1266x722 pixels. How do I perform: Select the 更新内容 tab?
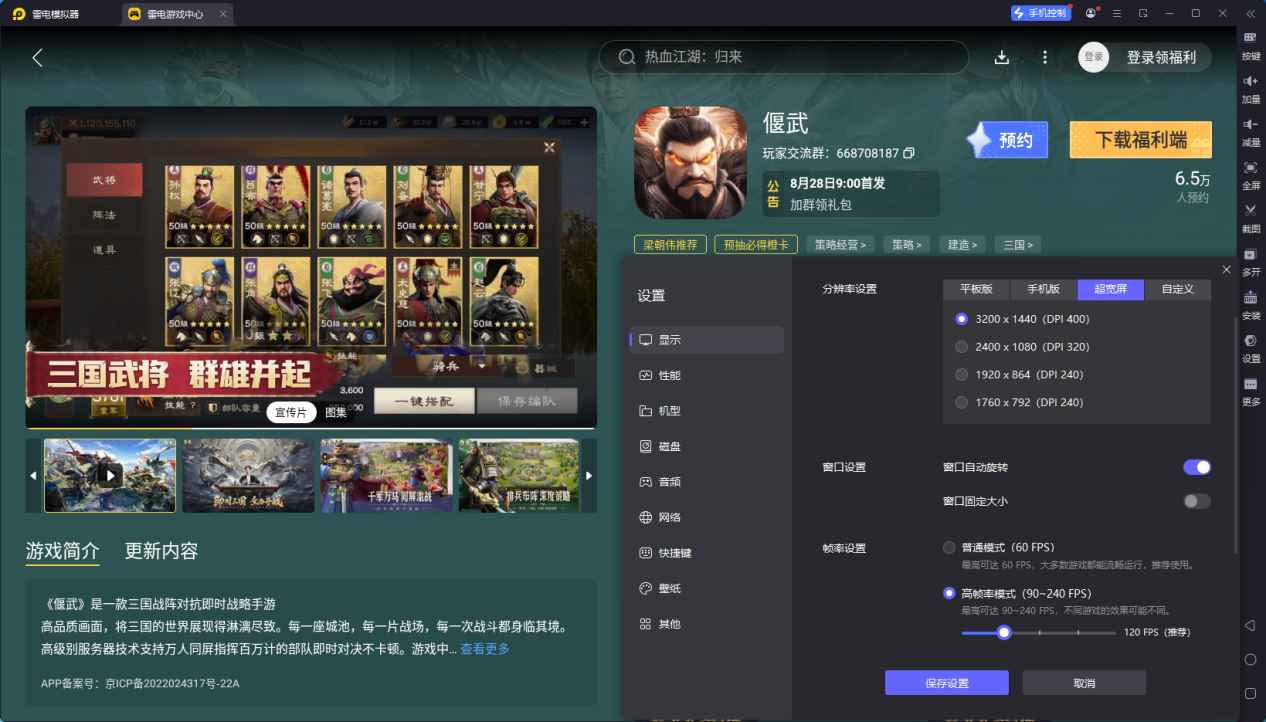coord(161,551)
